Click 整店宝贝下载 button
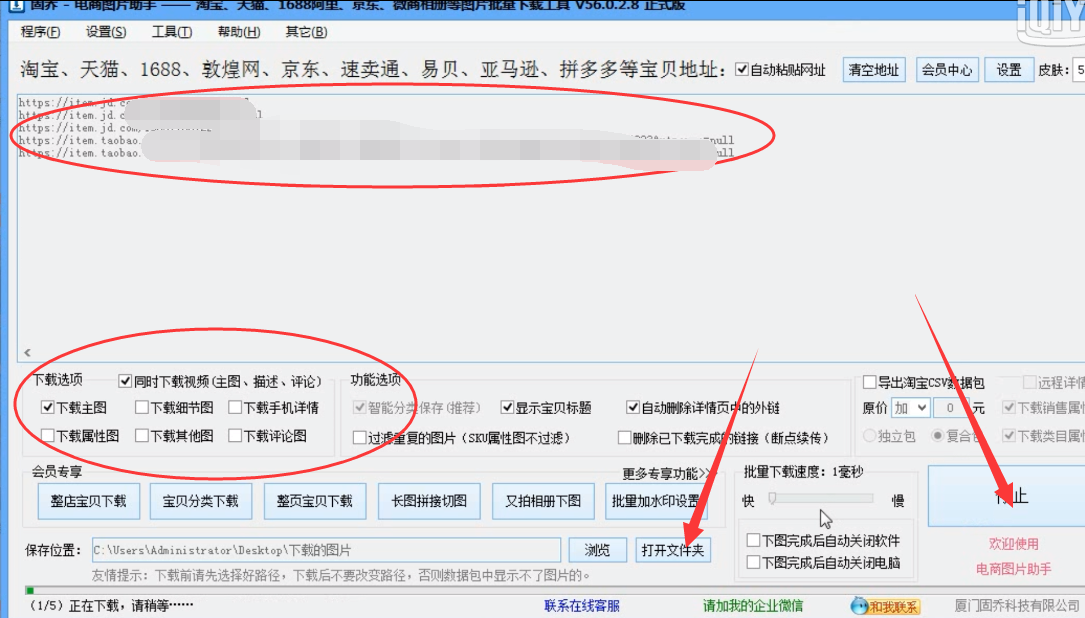 point(88,501)
